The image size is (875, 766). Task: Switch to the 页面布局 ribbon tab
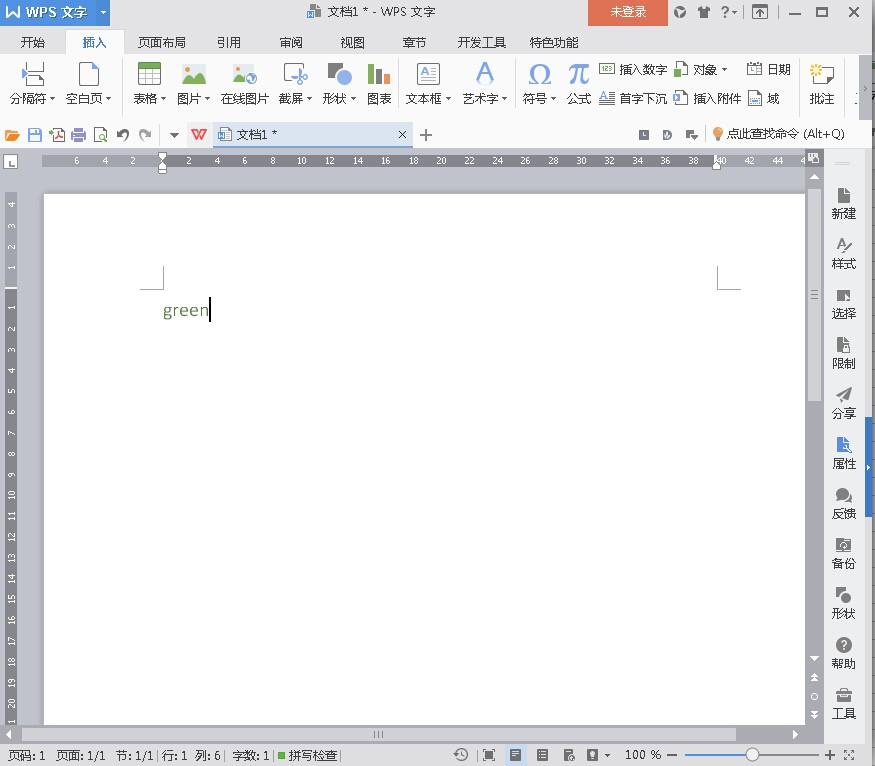161,43
